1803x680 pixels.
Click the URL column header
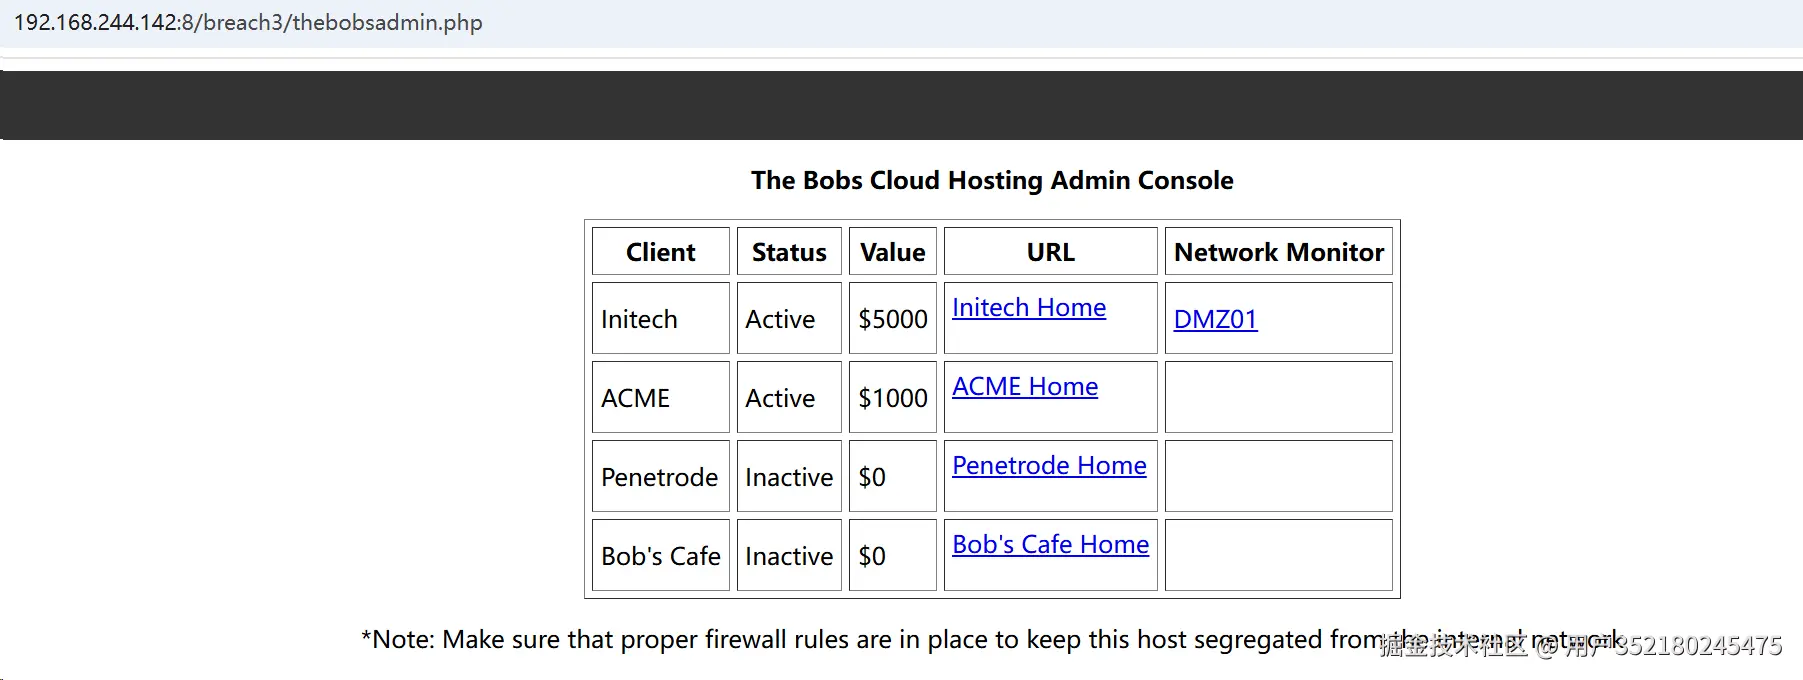tap(1051, 251)
